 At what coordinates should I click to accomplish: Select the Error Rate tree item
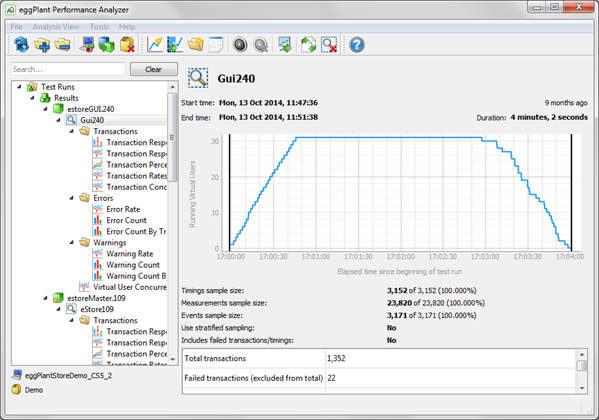pos(123,209)
